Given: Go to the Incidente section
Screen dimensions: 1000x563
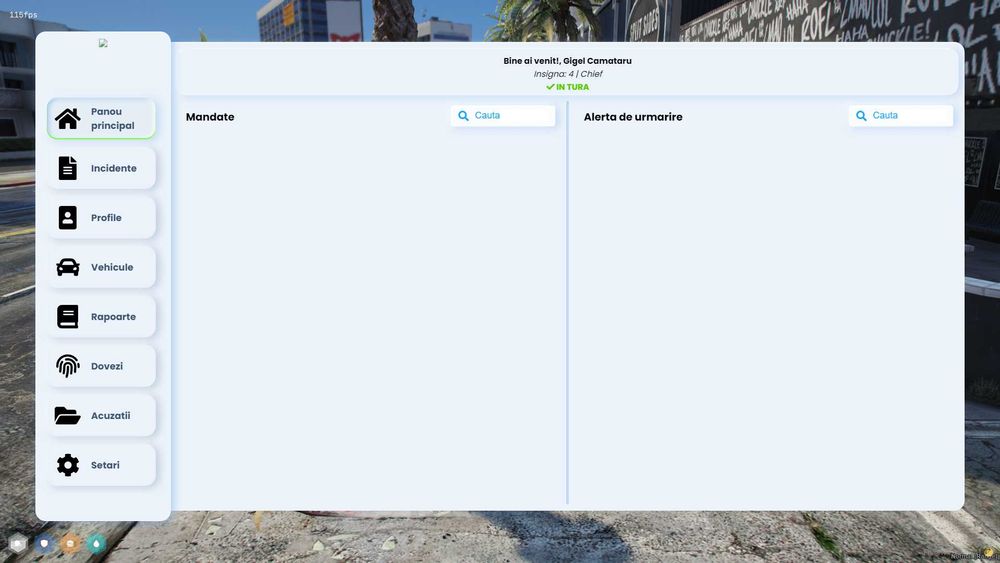Looking at the screenshot, I should pyautogui.click(x=101, y=168).
